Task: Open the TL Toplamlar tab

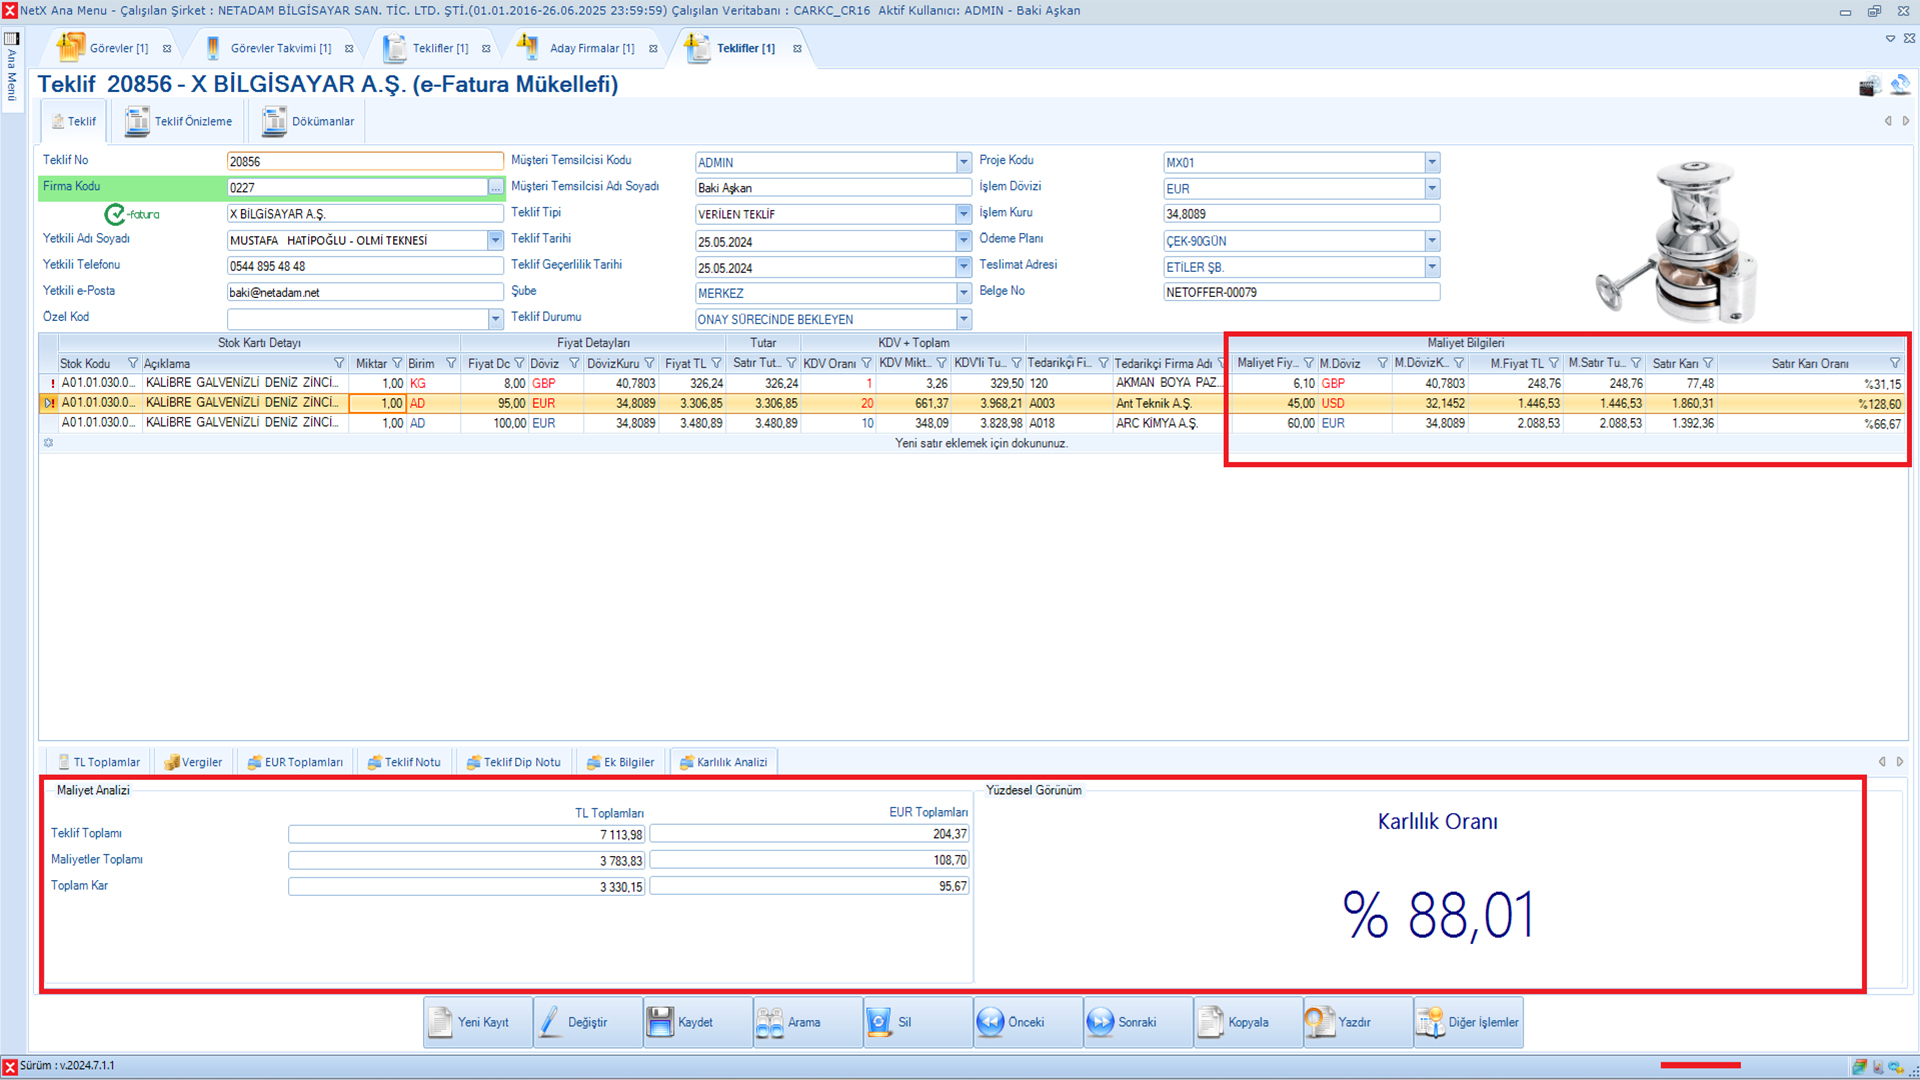Action: pos(99,762)
